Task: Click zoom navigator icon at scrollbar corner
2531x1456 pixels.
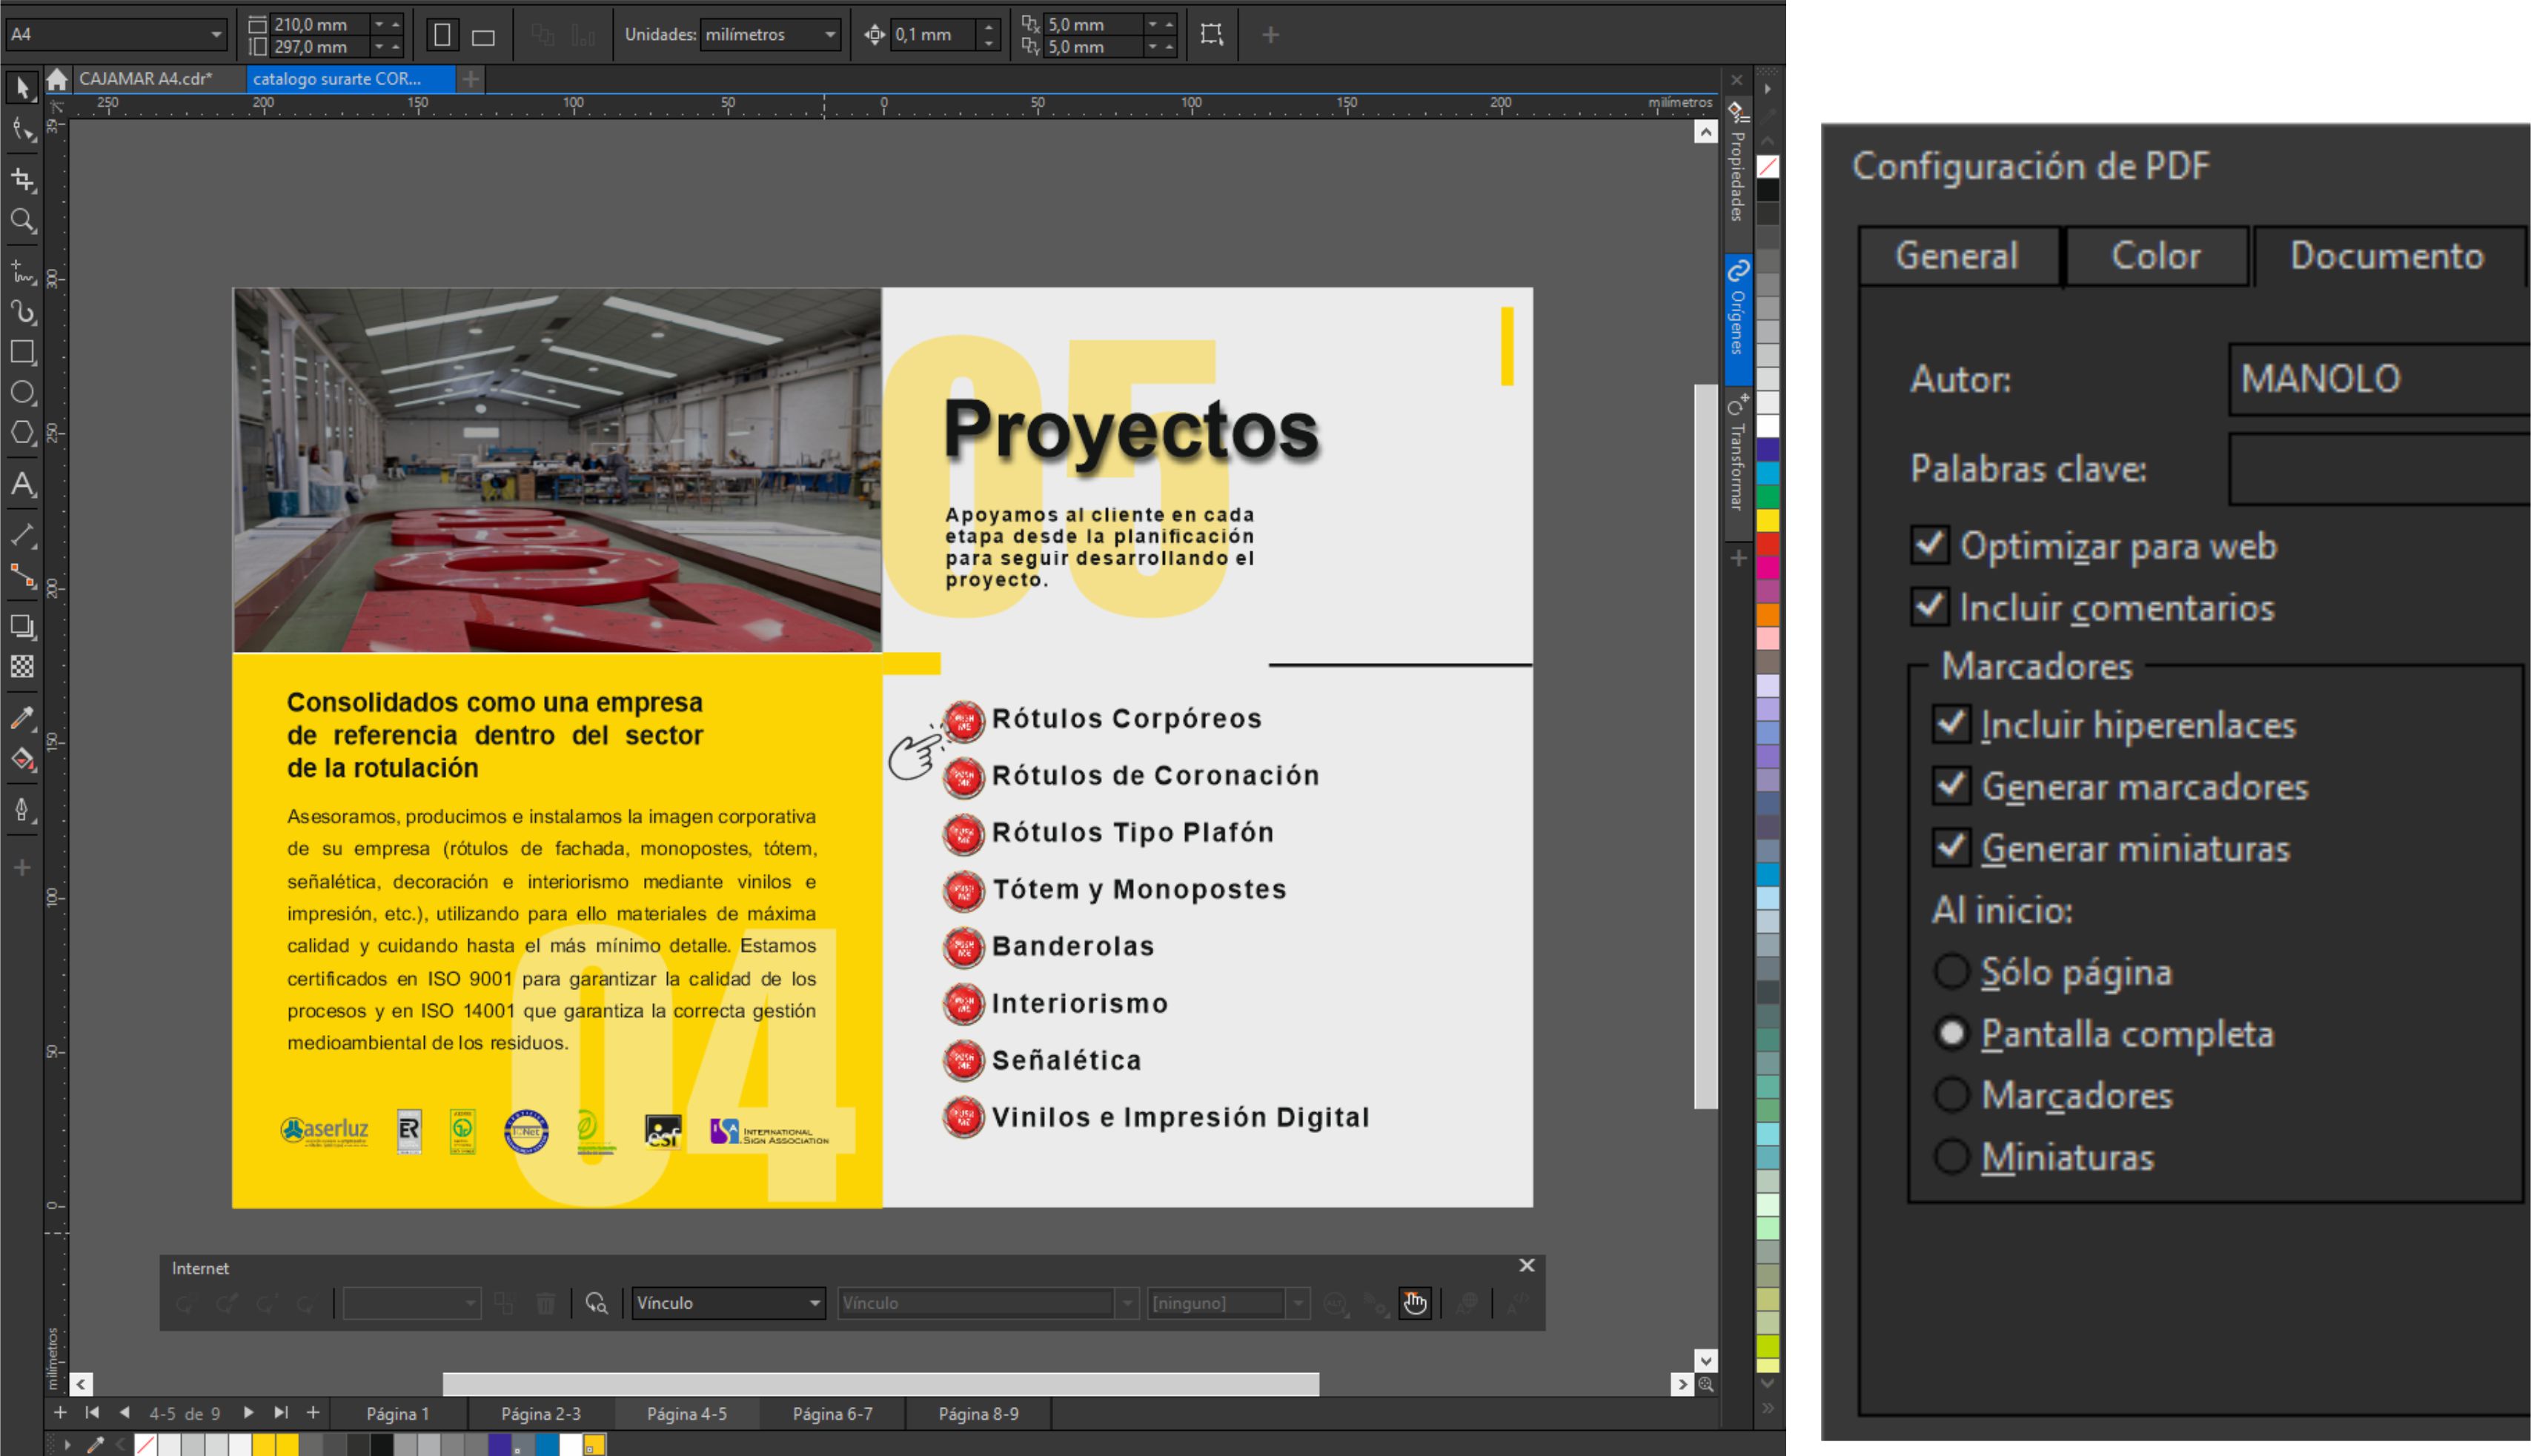Action: (1706, 1385)
